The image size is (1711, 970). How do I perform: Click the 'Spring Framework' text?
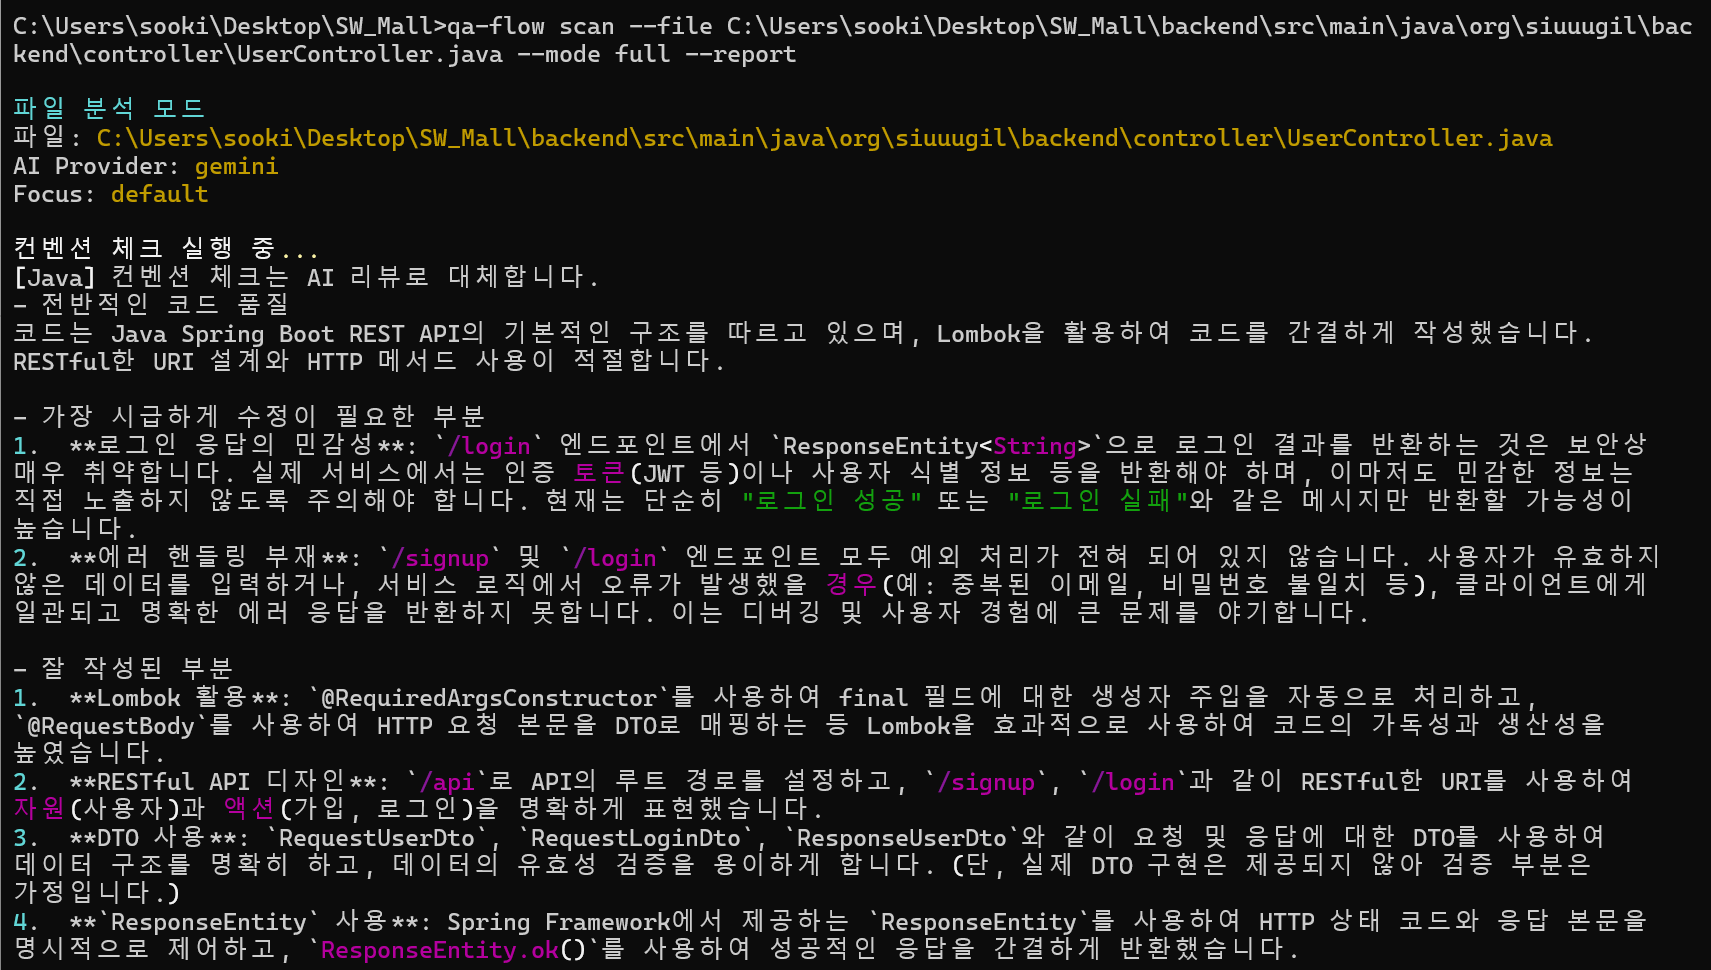click(559, 921)
